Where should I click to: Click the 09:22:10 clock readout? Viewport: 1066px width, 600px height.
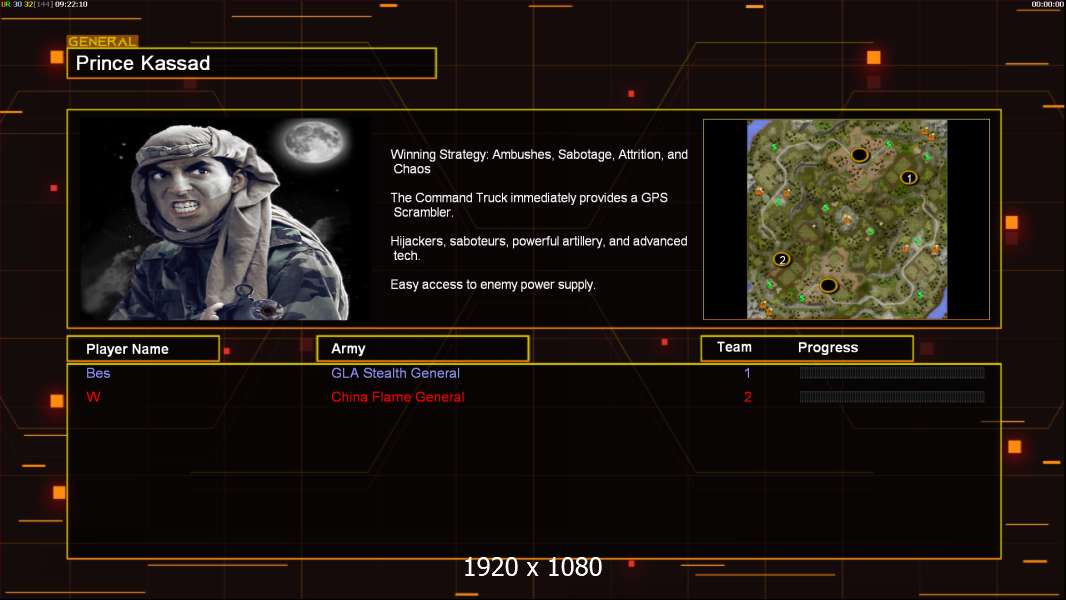pyautogui.click(x=71, y=4)
